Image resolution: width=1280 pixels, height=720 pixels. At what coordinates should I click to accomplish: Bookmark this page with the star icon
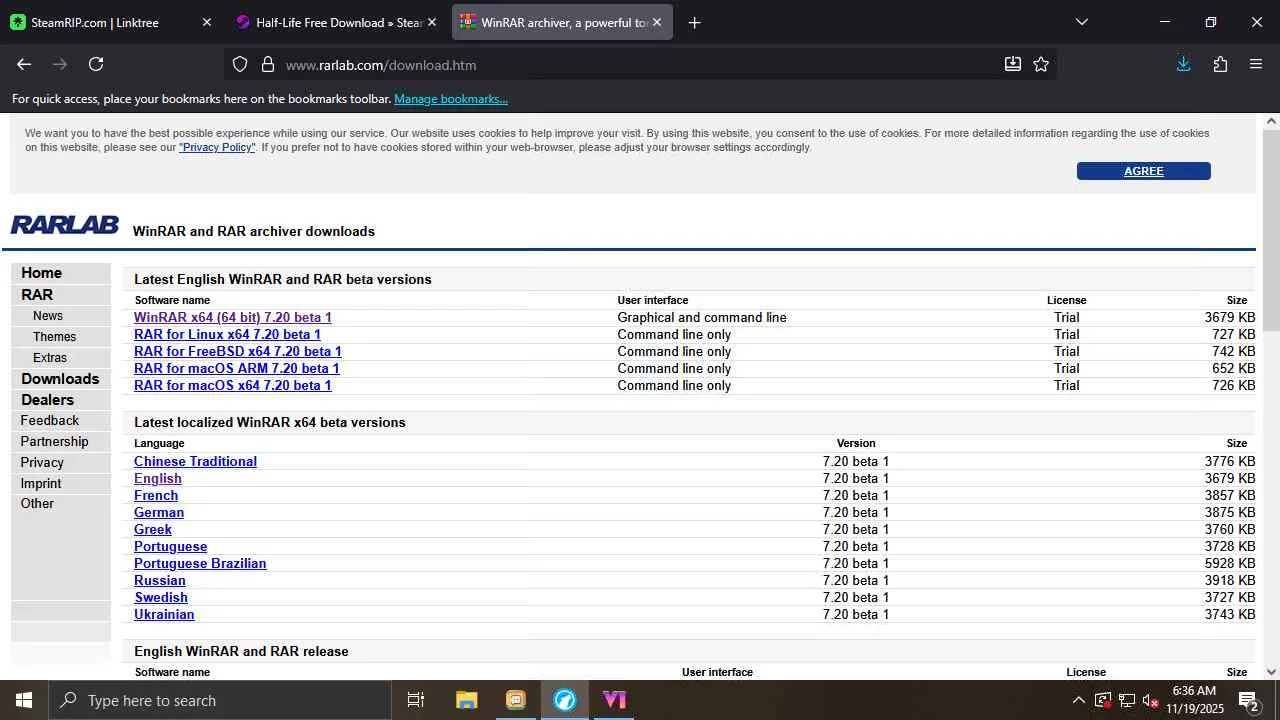pyautogui.click(x=1041, y=64)
